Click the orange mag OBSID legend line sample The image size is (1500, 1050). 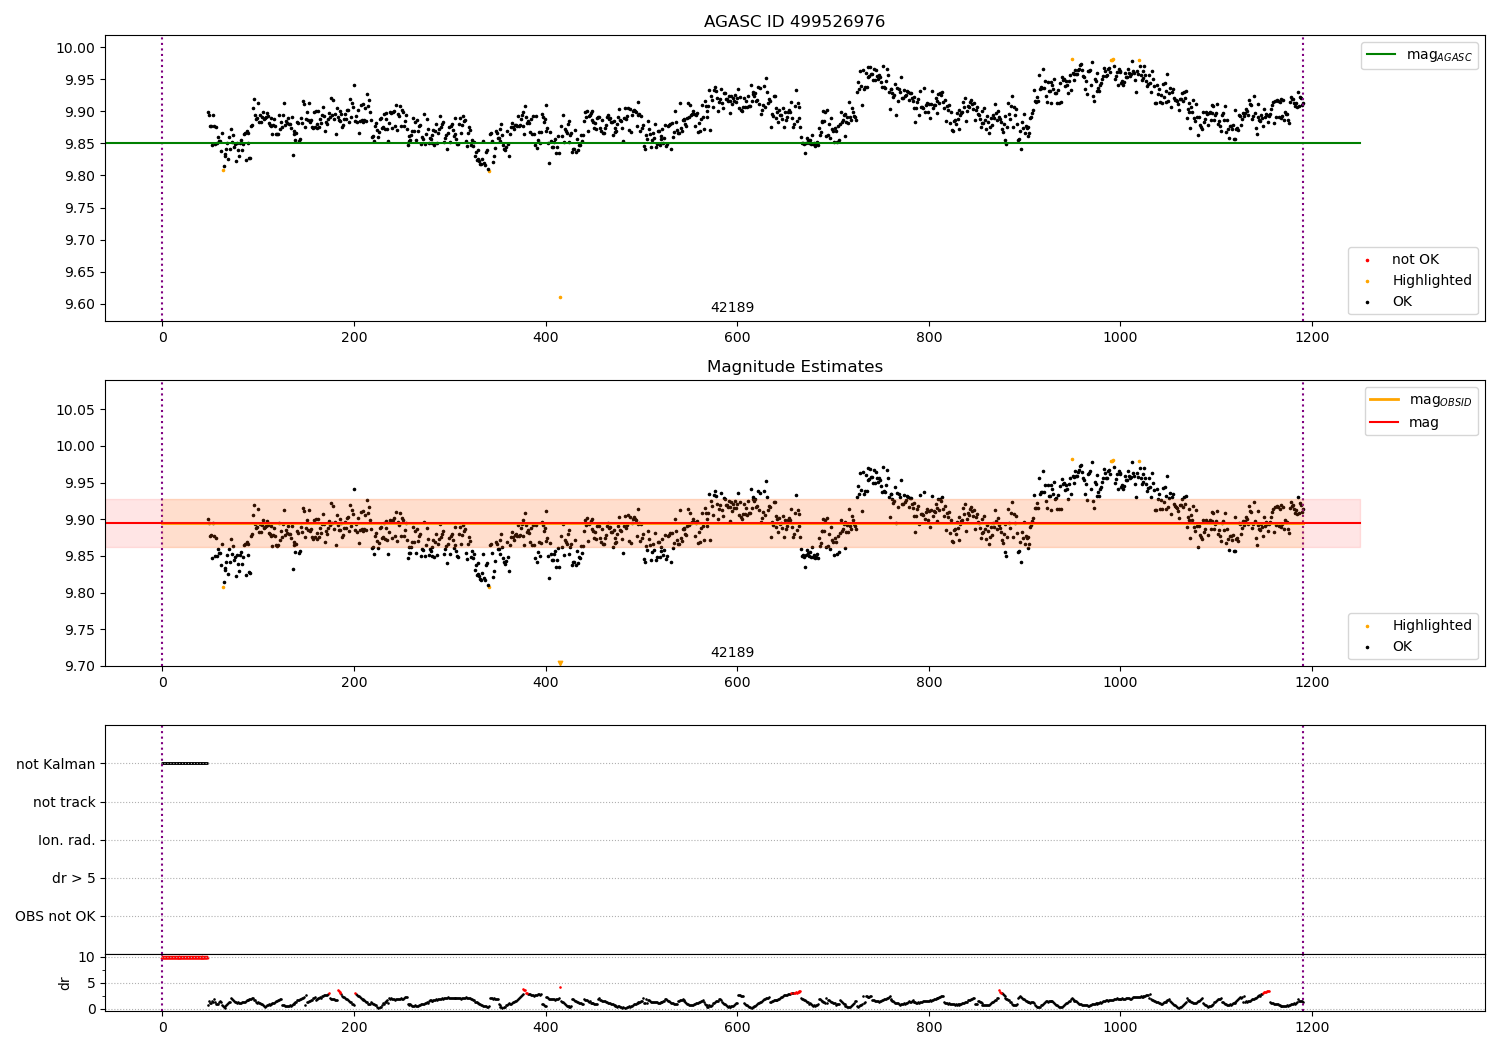point(1385,400)
